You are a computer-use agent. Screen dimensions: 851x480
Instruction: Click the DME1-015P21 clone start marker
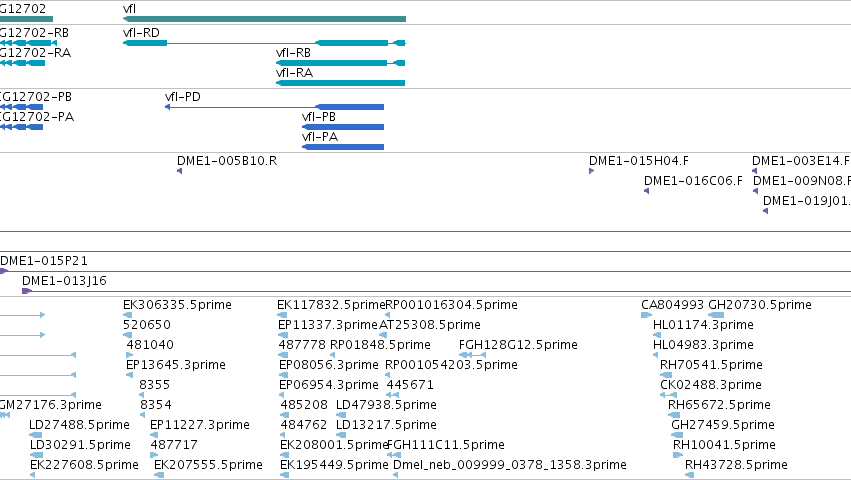pos(4,271)
